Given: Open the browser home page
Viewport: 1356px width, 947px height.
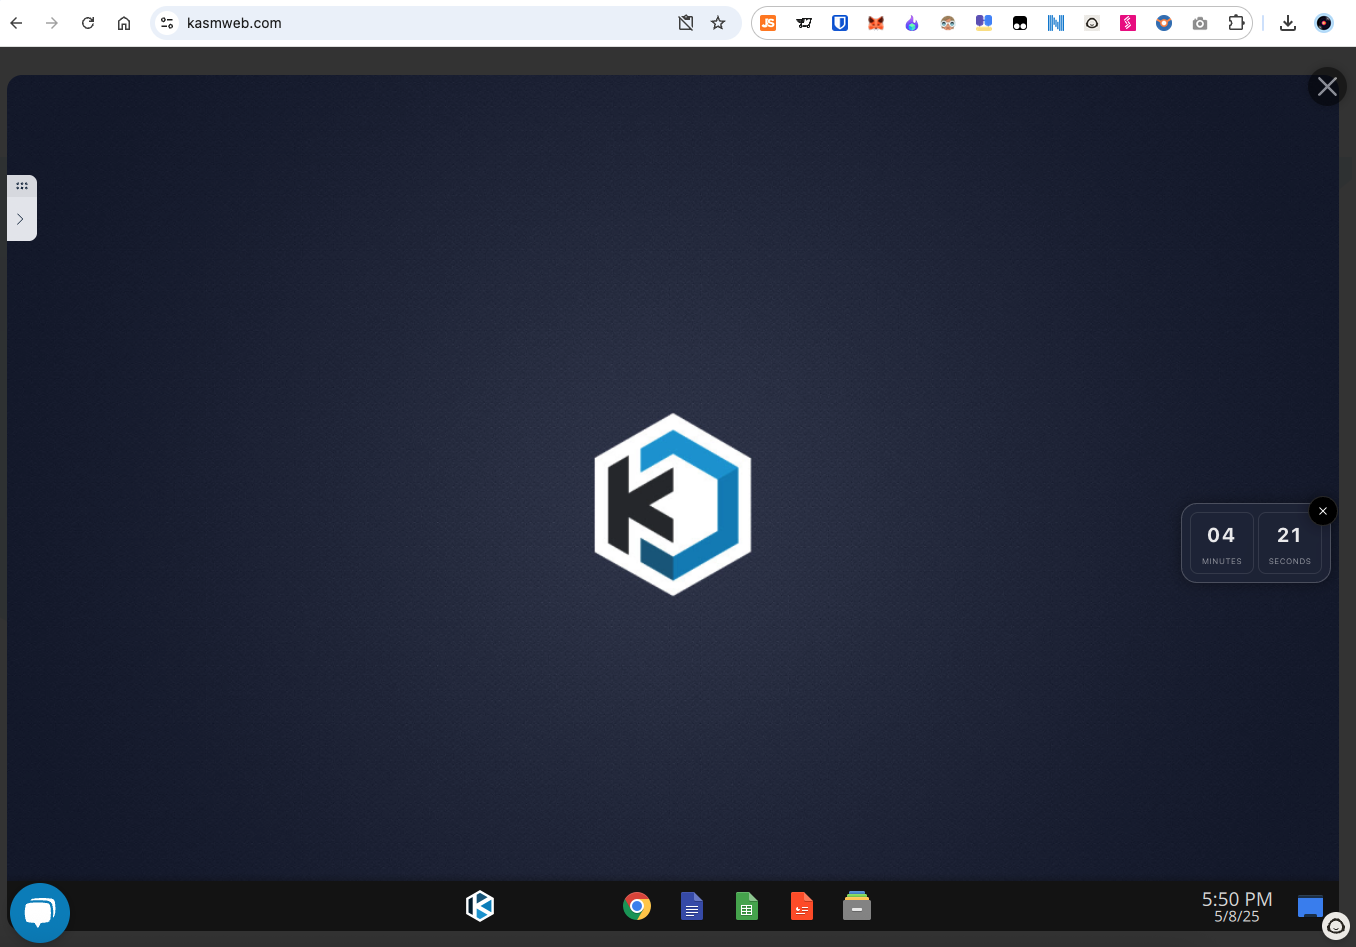Looking at the screenshot, I should point(124,23).
